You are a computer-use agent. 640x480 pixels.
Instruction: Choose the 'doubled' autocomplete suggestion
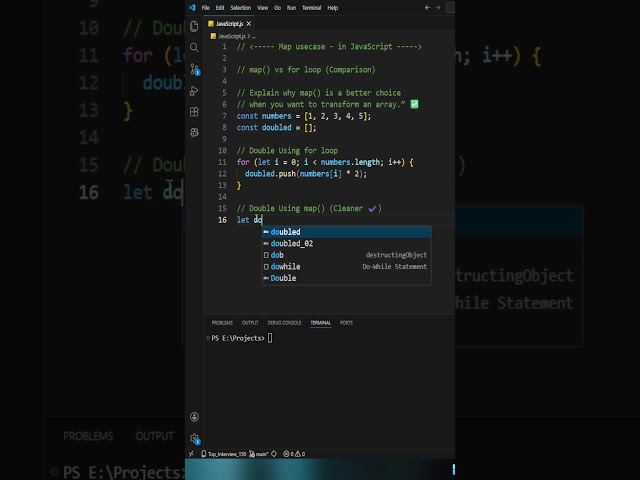point(347,232)
